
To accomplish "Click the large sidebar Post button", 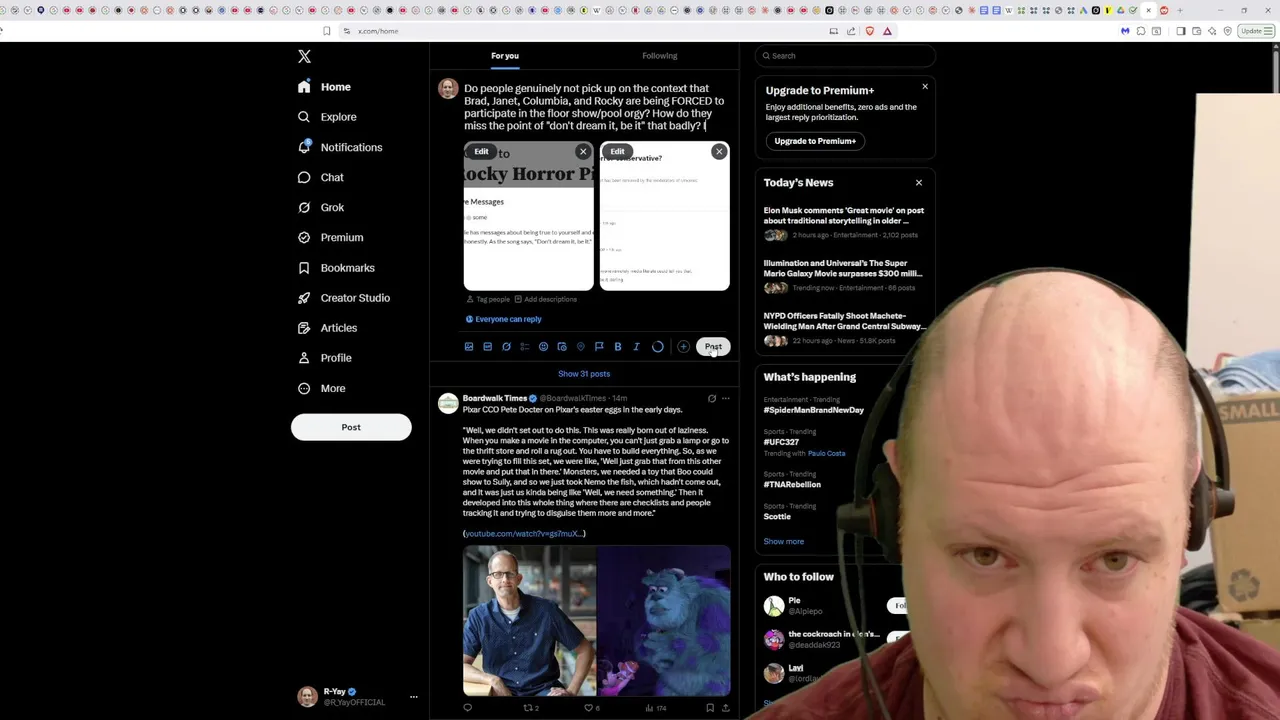I will point(351,427).
